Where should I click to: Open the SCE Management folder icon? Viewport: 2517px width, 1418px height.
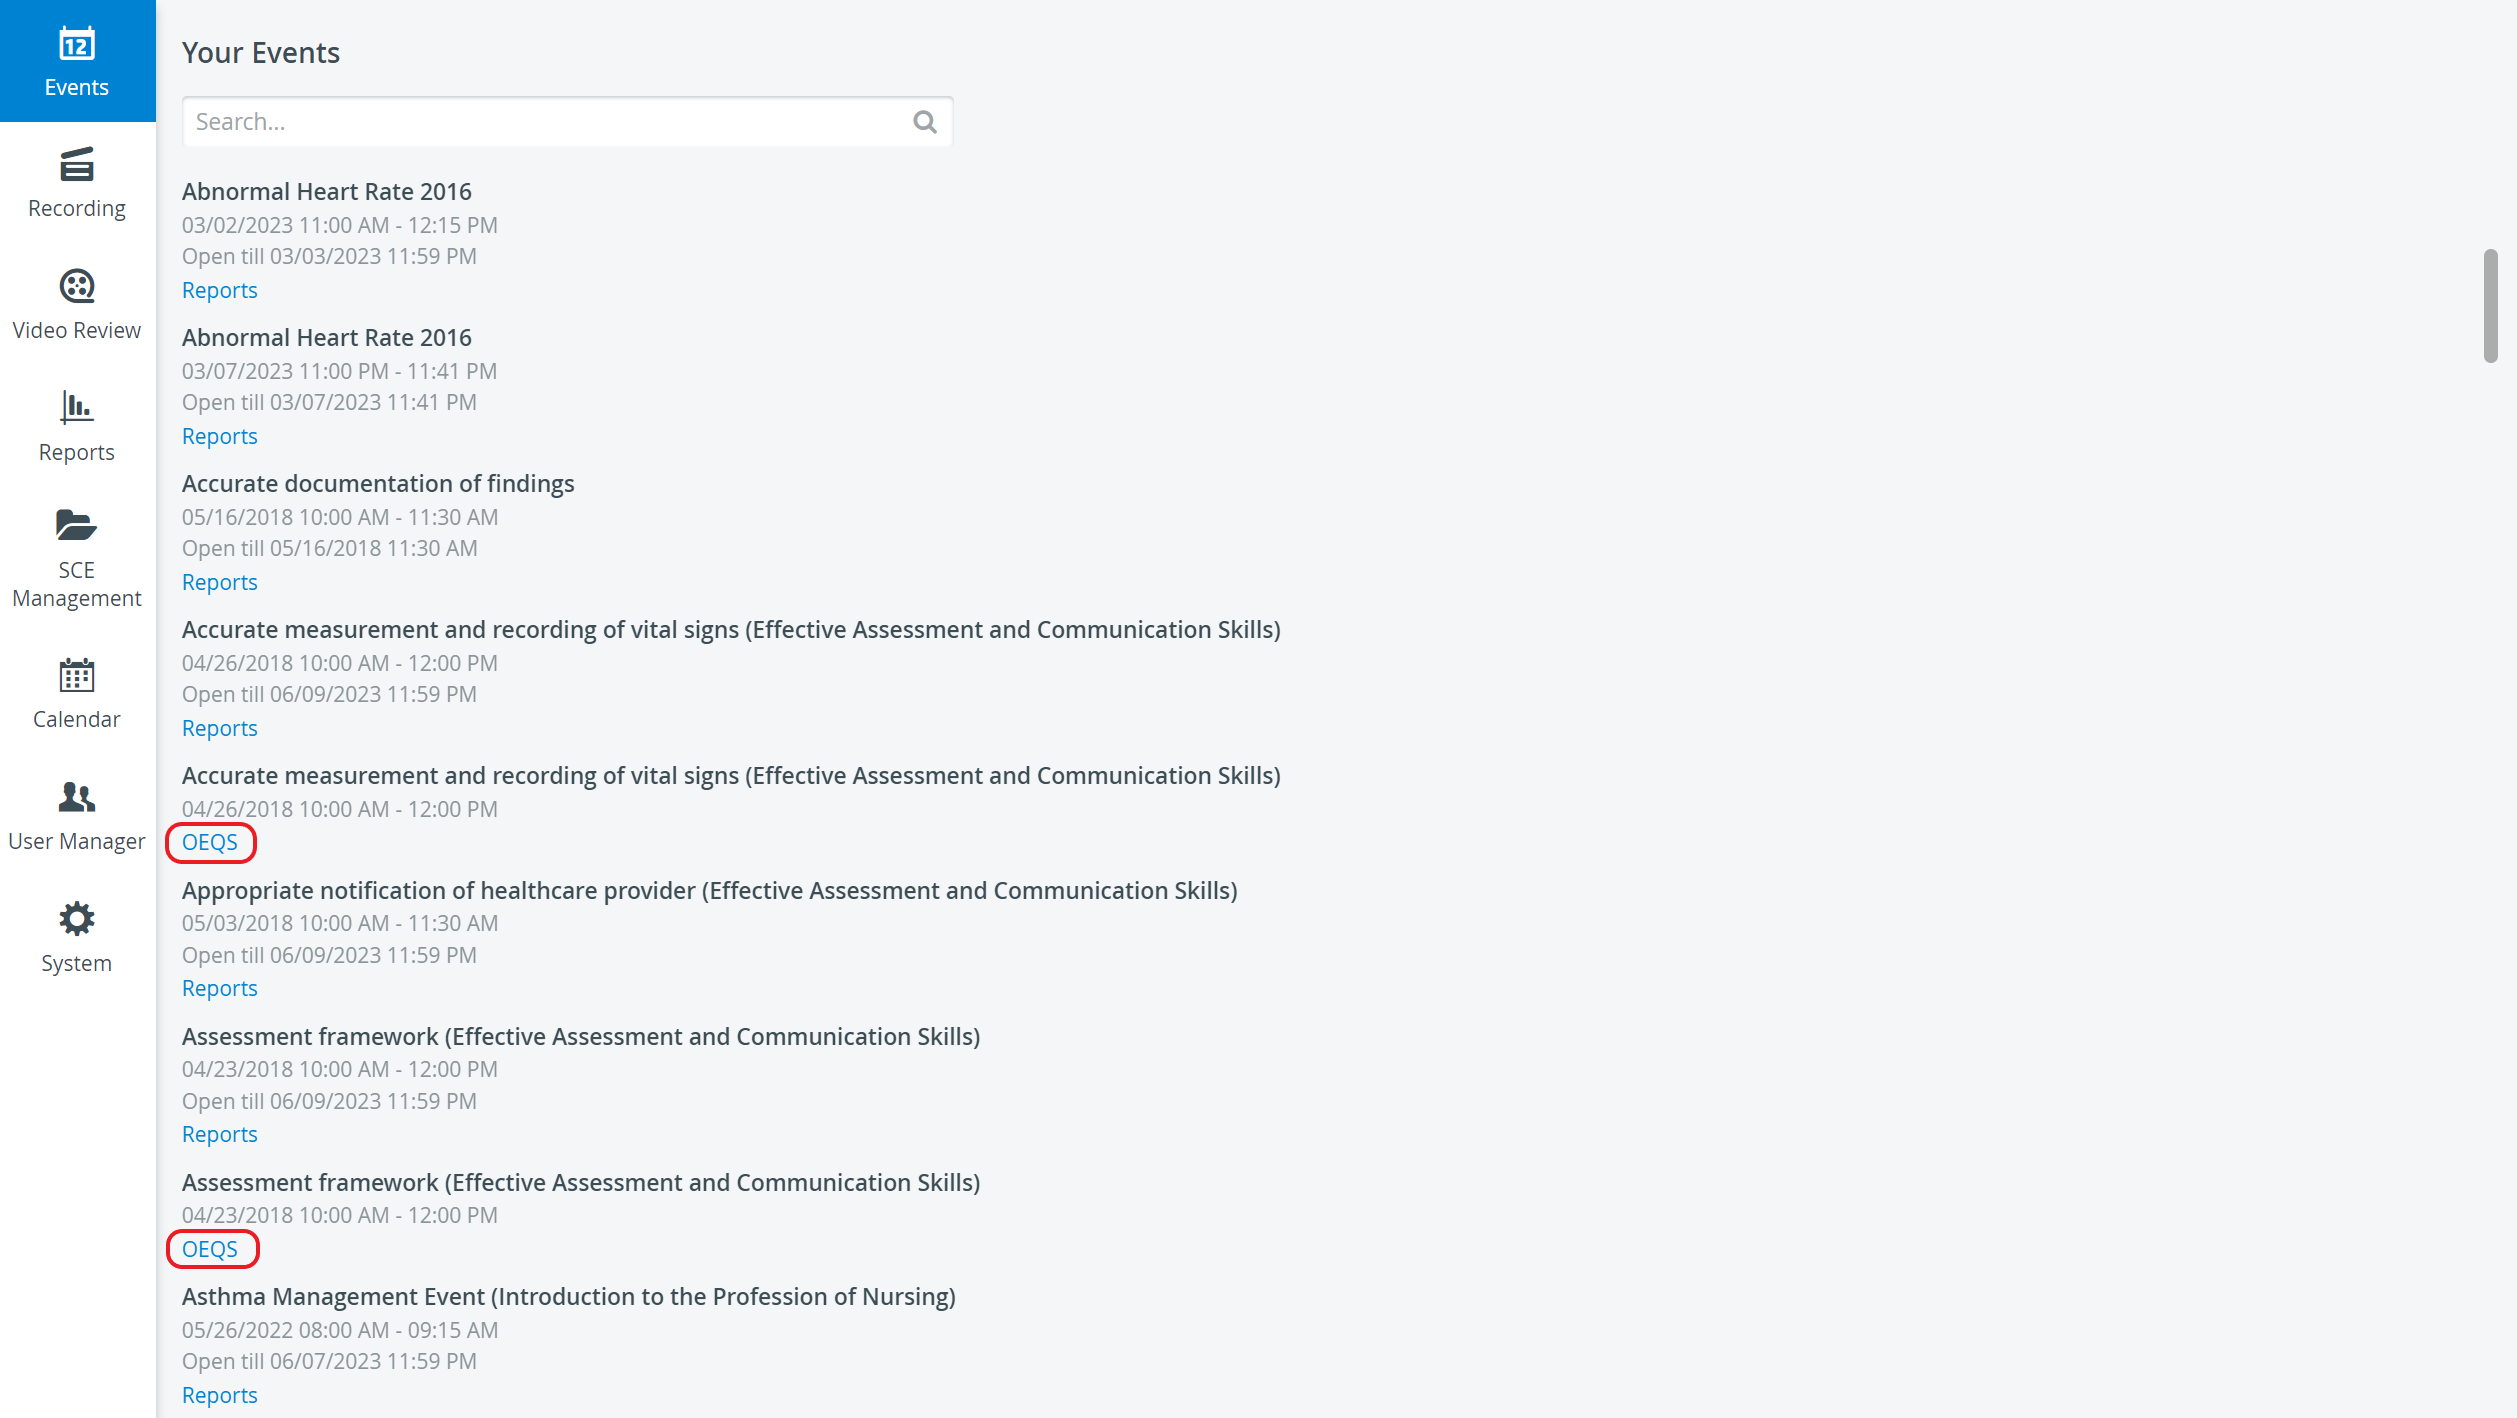pyautogui.click(x=77, y=525)
